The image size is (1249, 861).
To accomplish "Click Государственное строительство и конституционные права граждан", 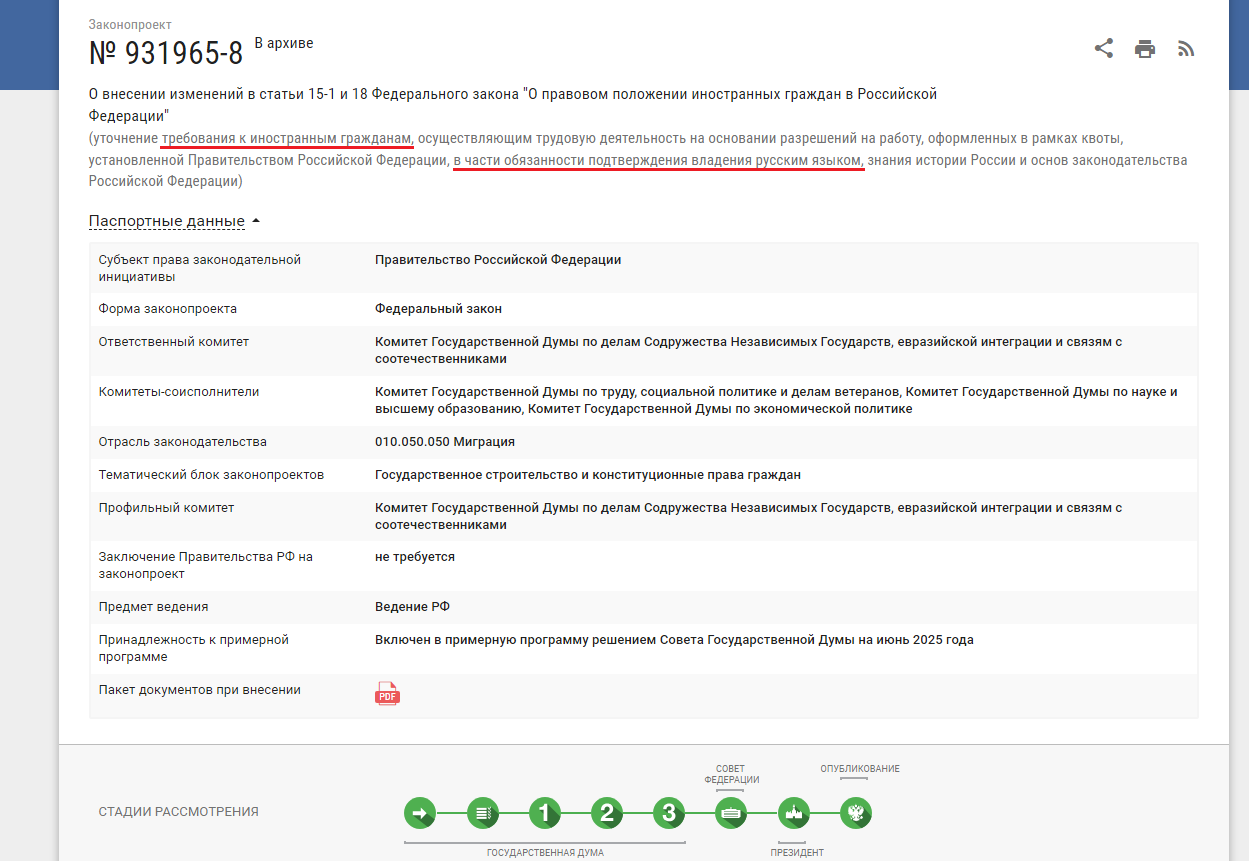I will coord(588,475).
